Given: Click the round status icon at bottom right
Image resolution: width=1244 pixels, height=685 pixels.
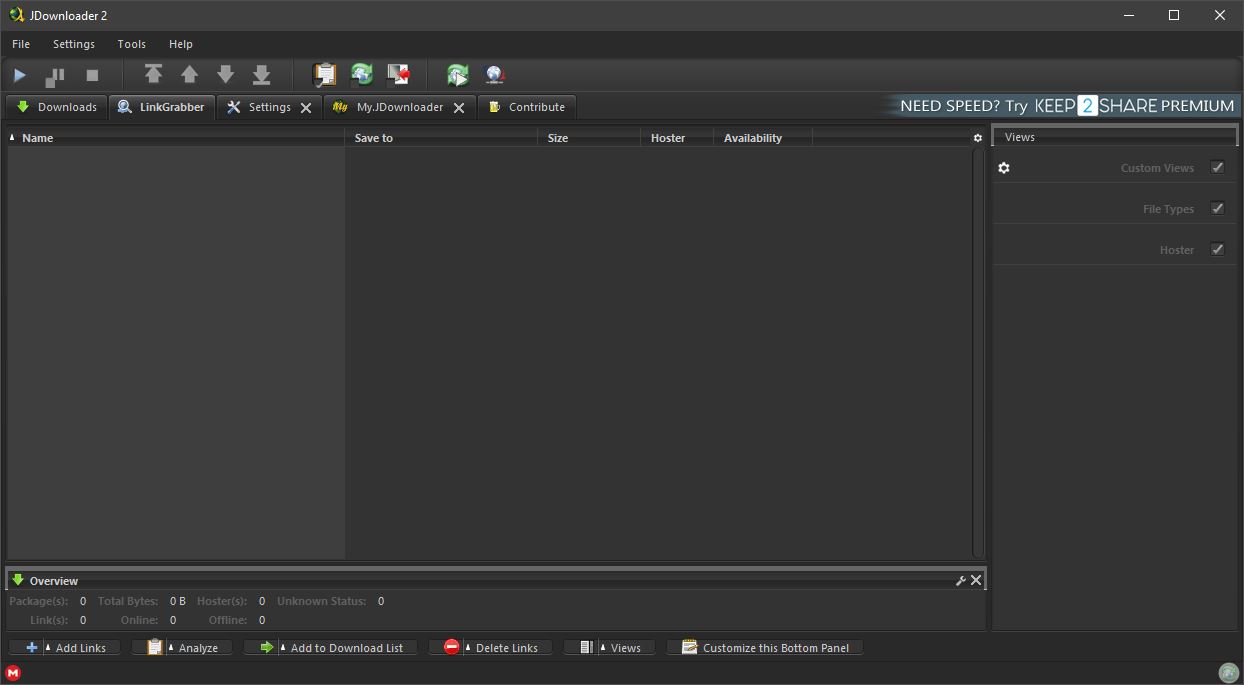Looking at the screenshot, I should coord(1228,673).
